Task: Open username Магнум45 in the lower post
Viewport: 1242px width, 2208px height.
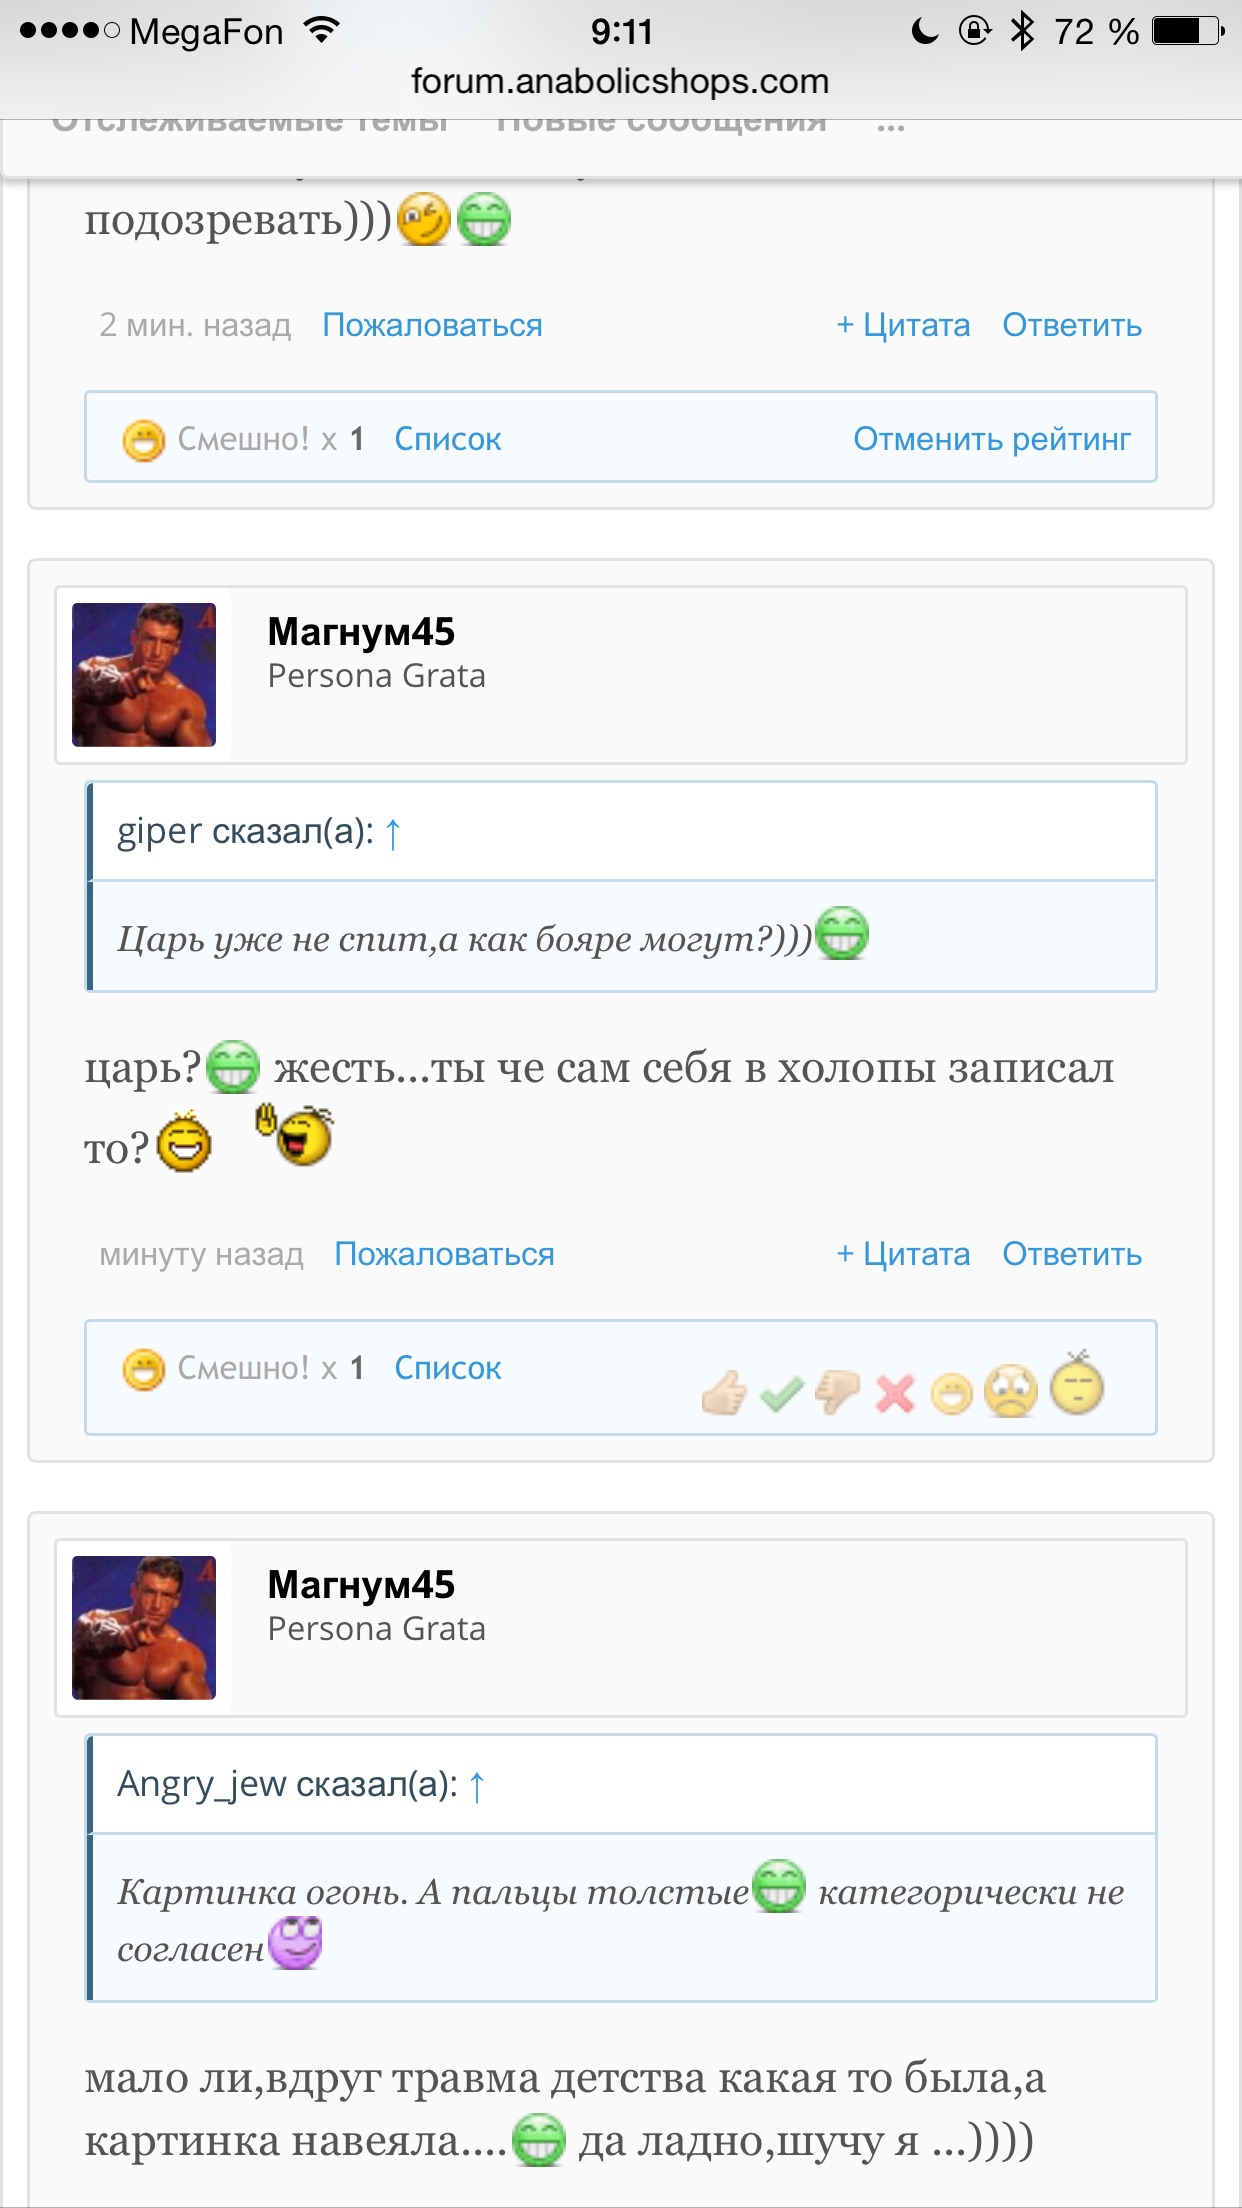Action: 361,1585
